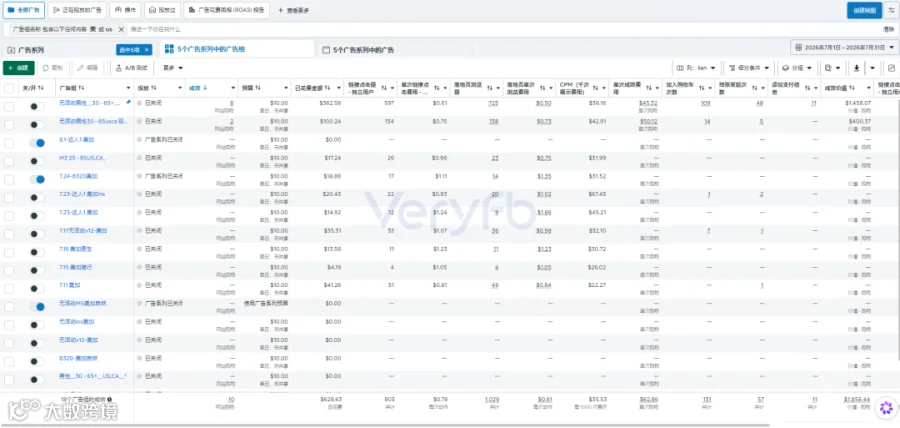Clear the filter chip with its X icon
Viewport: 900px width, 428px height.
(121, 29)
